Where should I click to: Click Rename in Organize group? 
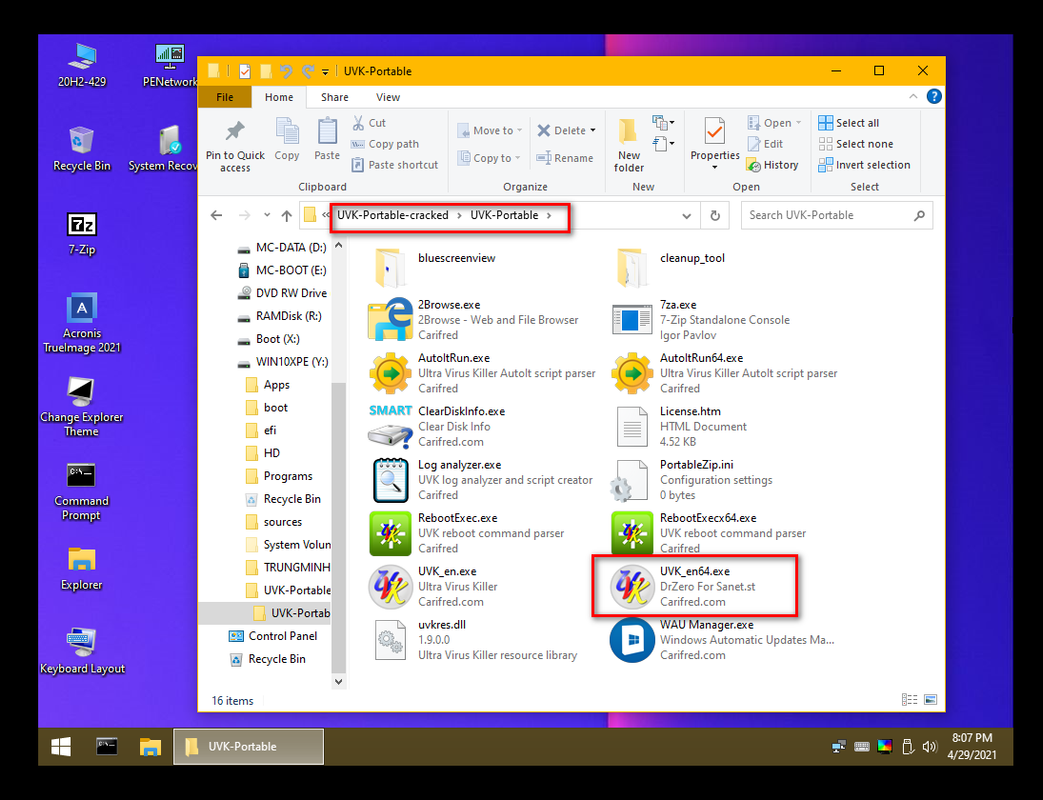pyautogui.click(x=565, y=158)
